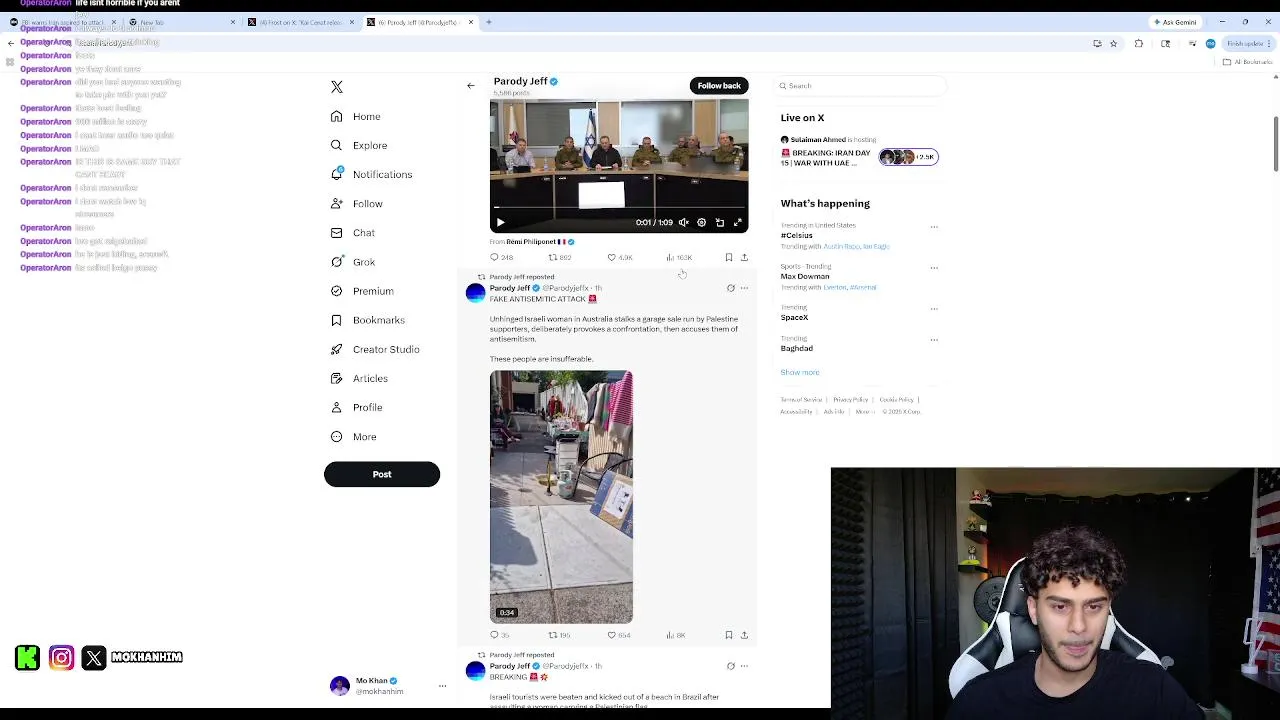The width and height of the screenshot is (1280, 720).
Task: Open options for Max Dowman trend
Action: (934, 268)
